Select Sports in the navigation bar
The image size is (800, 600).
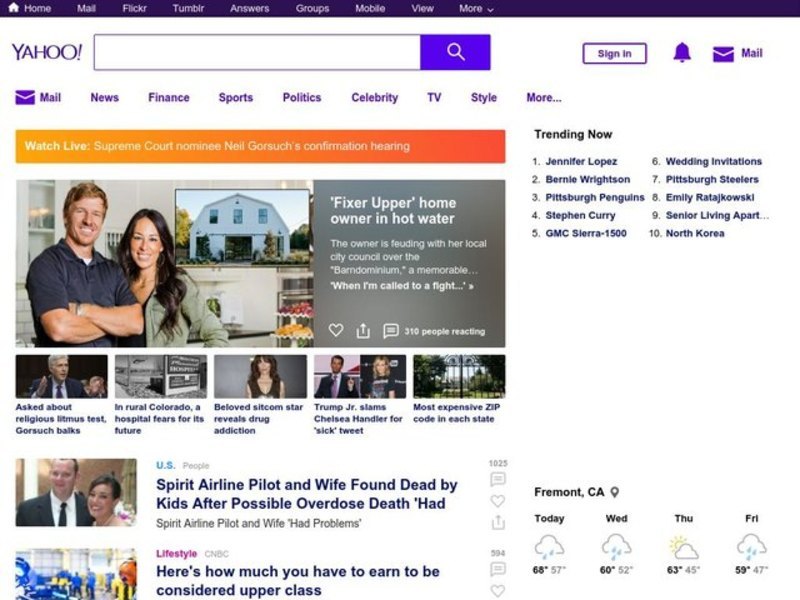[x=235, y=98]
